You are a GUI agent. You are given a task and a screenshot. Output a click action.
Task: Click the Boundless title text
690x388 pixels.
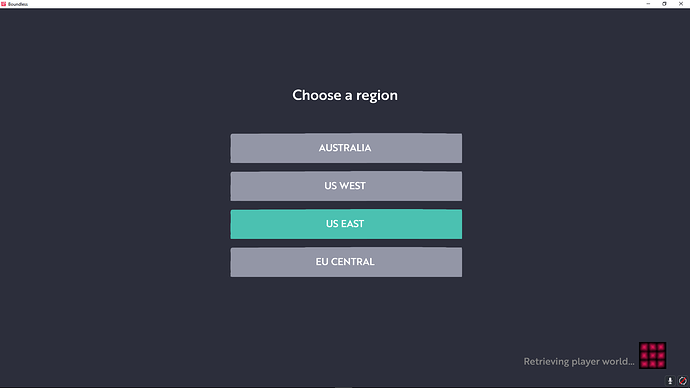click(18, 4)
